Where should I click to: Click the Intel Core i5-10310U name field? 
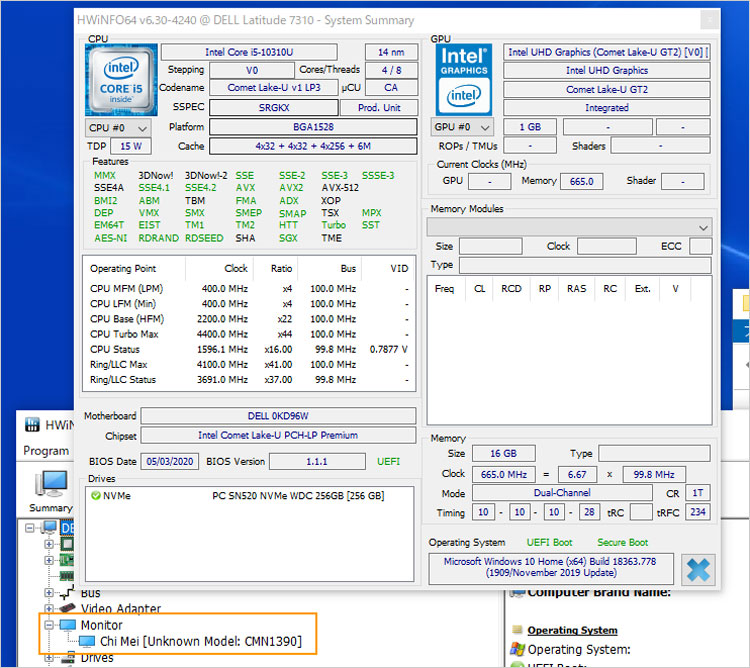(x=249, y=52)
